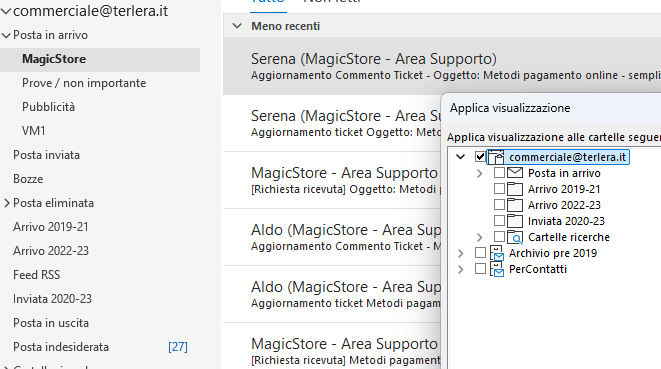
Task: Check the Arrivo 2019-21 checkbox
Action: (499, 189)
